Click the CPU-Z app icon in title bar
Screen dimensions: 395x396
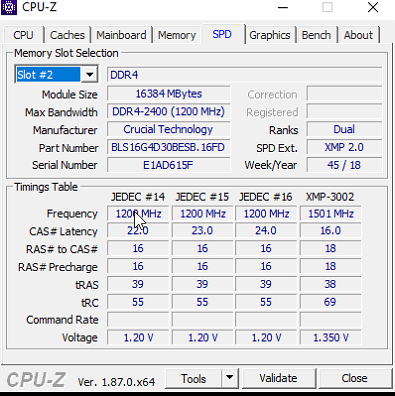(x=9, y=7)
